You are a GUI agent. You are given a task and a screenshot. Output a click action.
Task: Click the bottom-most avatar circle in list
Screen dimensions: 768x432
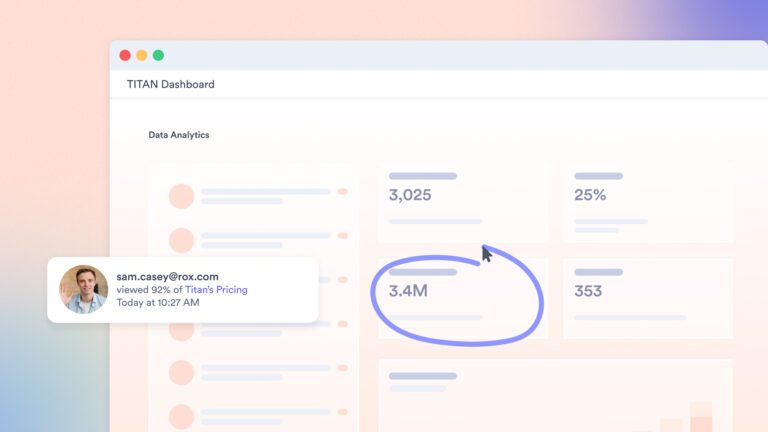click(181, 417)
